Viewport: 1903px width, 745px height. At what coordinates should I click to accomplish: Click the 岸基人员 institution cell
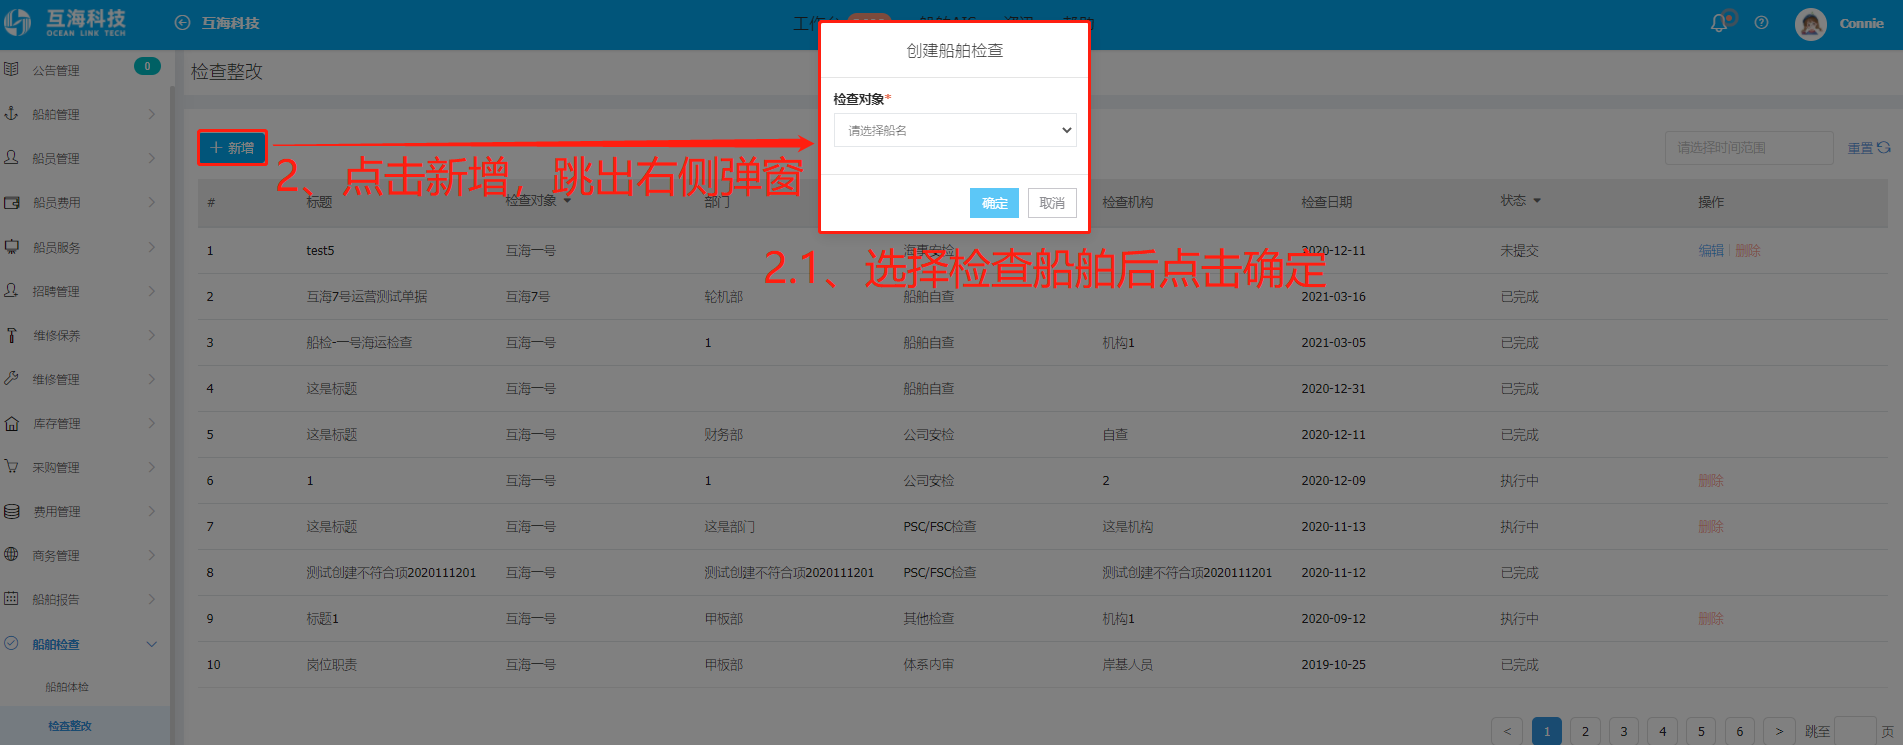tap(1127, 665)
